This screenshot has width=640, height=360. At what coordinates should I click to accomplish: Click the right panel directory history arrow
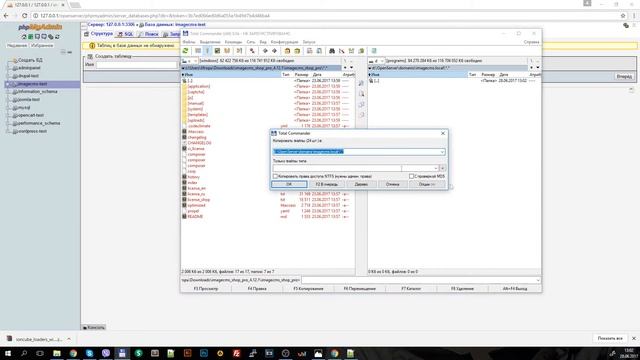[x=538, y=68]
